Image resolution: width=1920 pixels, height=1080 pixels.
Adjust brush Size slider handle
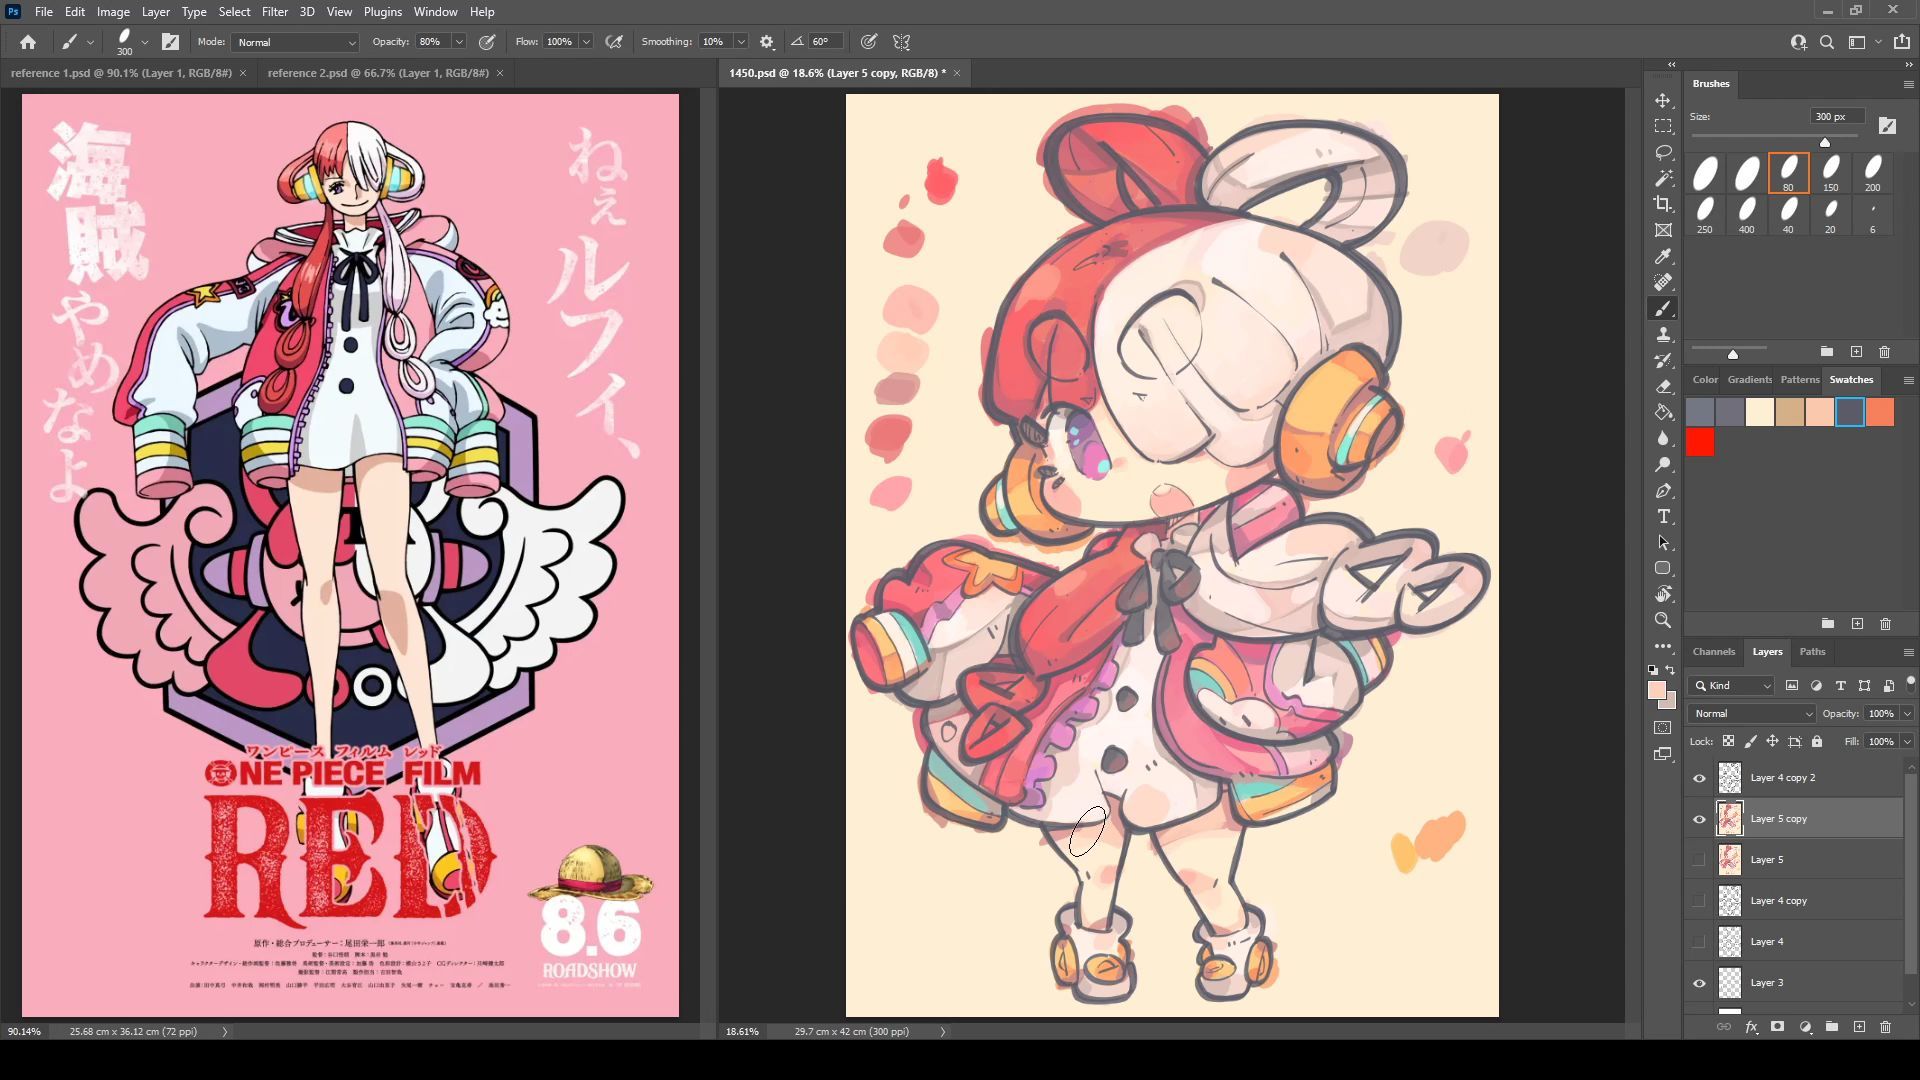coord(1825,142)
